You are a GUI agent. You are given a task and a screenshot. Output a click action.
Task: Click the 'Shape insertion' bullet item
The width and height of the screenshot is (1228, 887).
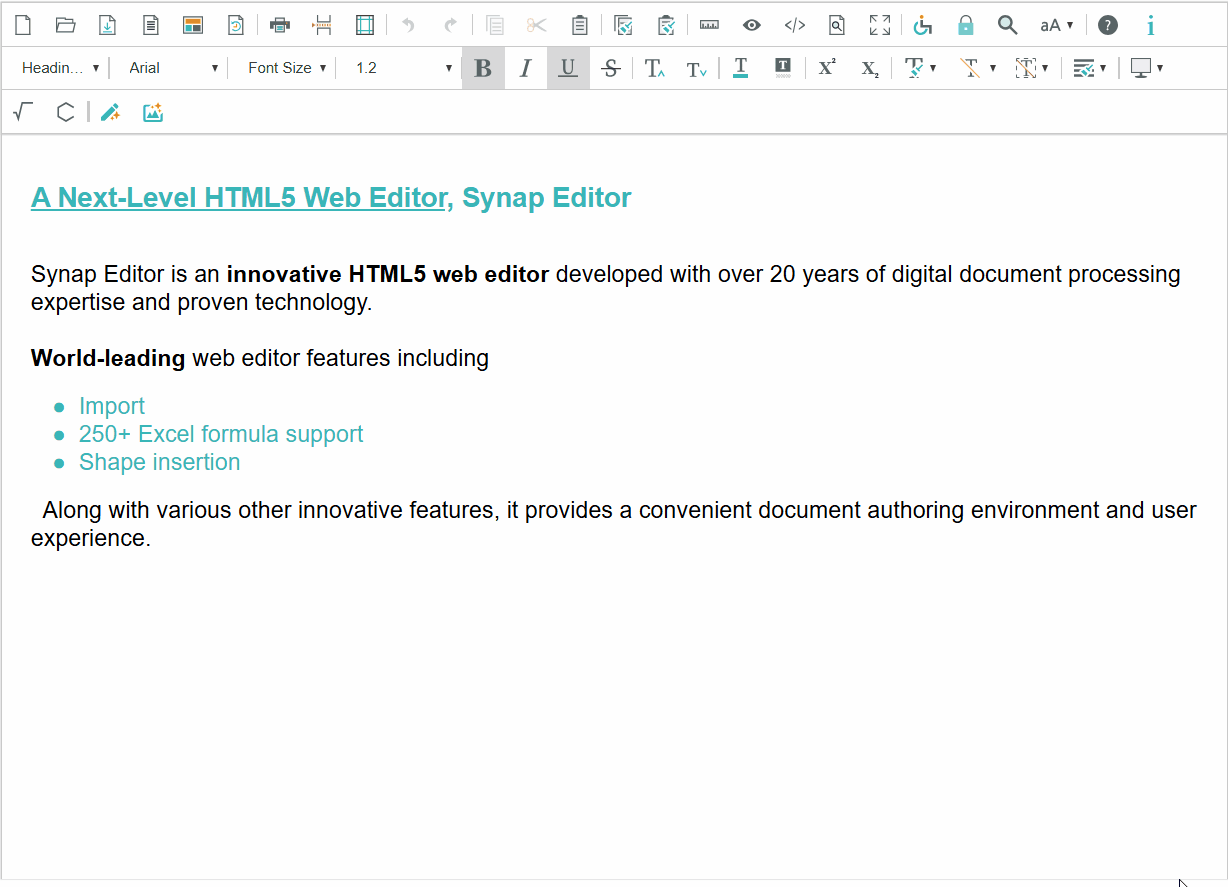[160, 462]
